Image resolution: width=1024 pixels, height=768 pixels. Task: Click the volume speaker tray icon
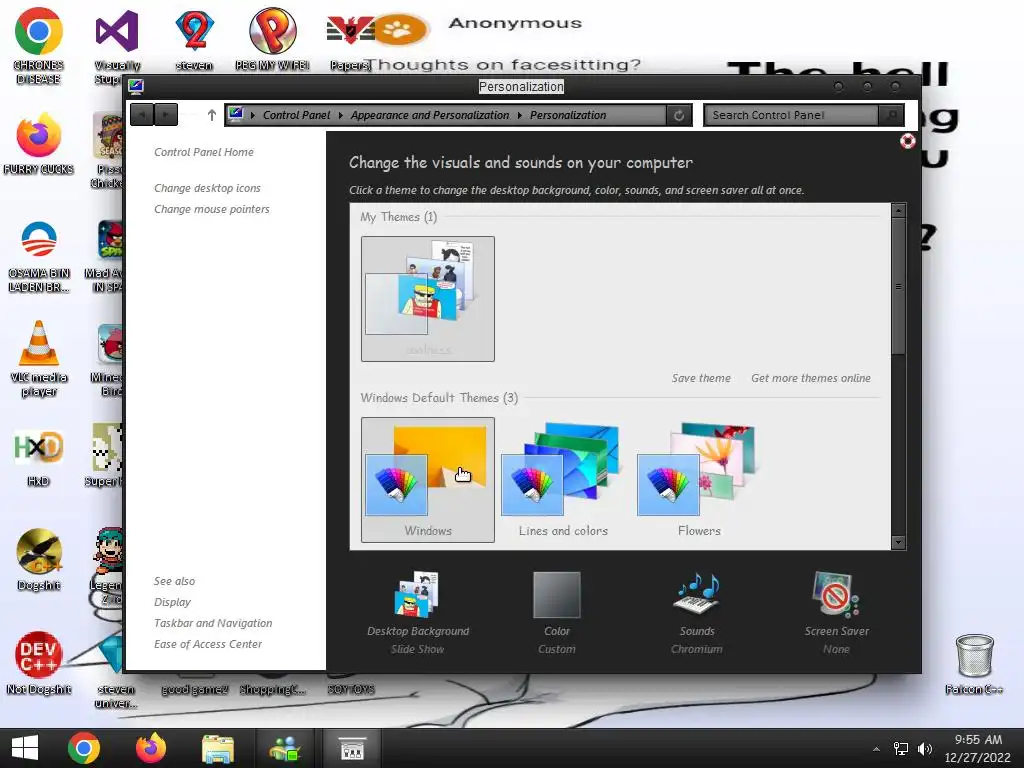(x=925, y=749)
